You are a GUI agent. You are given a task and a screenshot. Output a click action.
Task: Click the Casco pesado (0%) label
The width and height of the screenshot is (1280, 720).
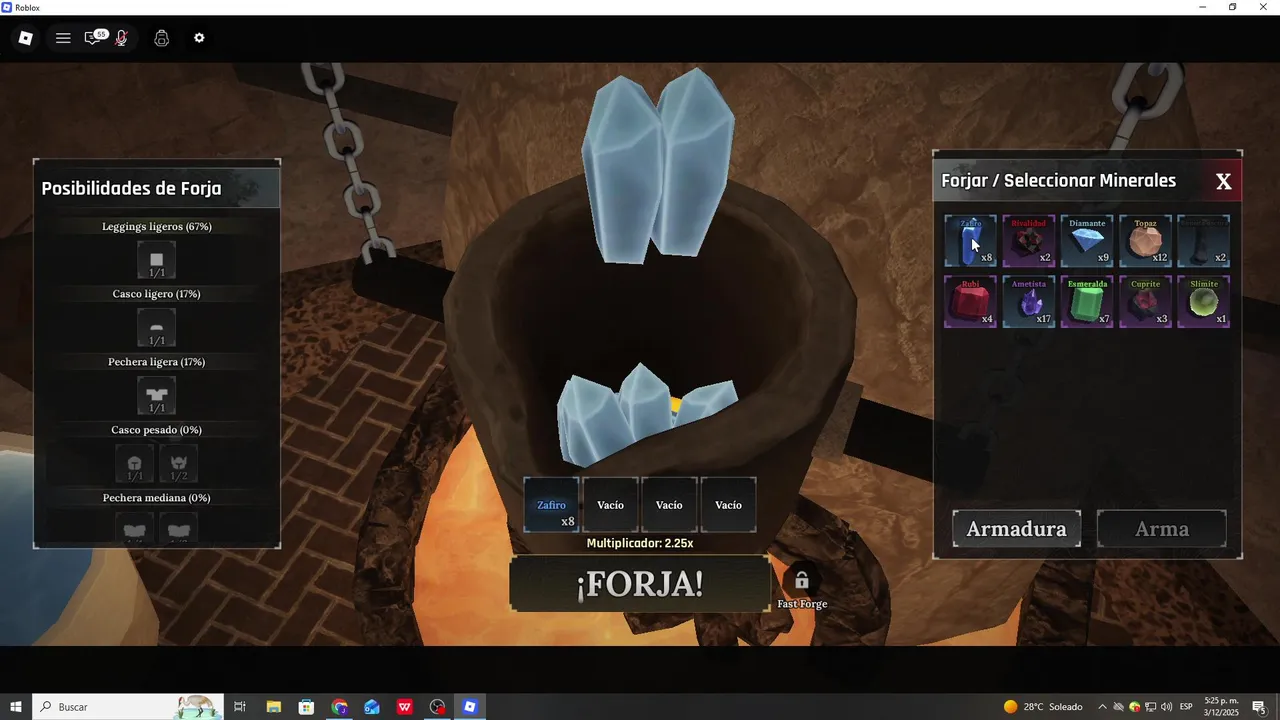pyautogui.click(x=157, y=430)
